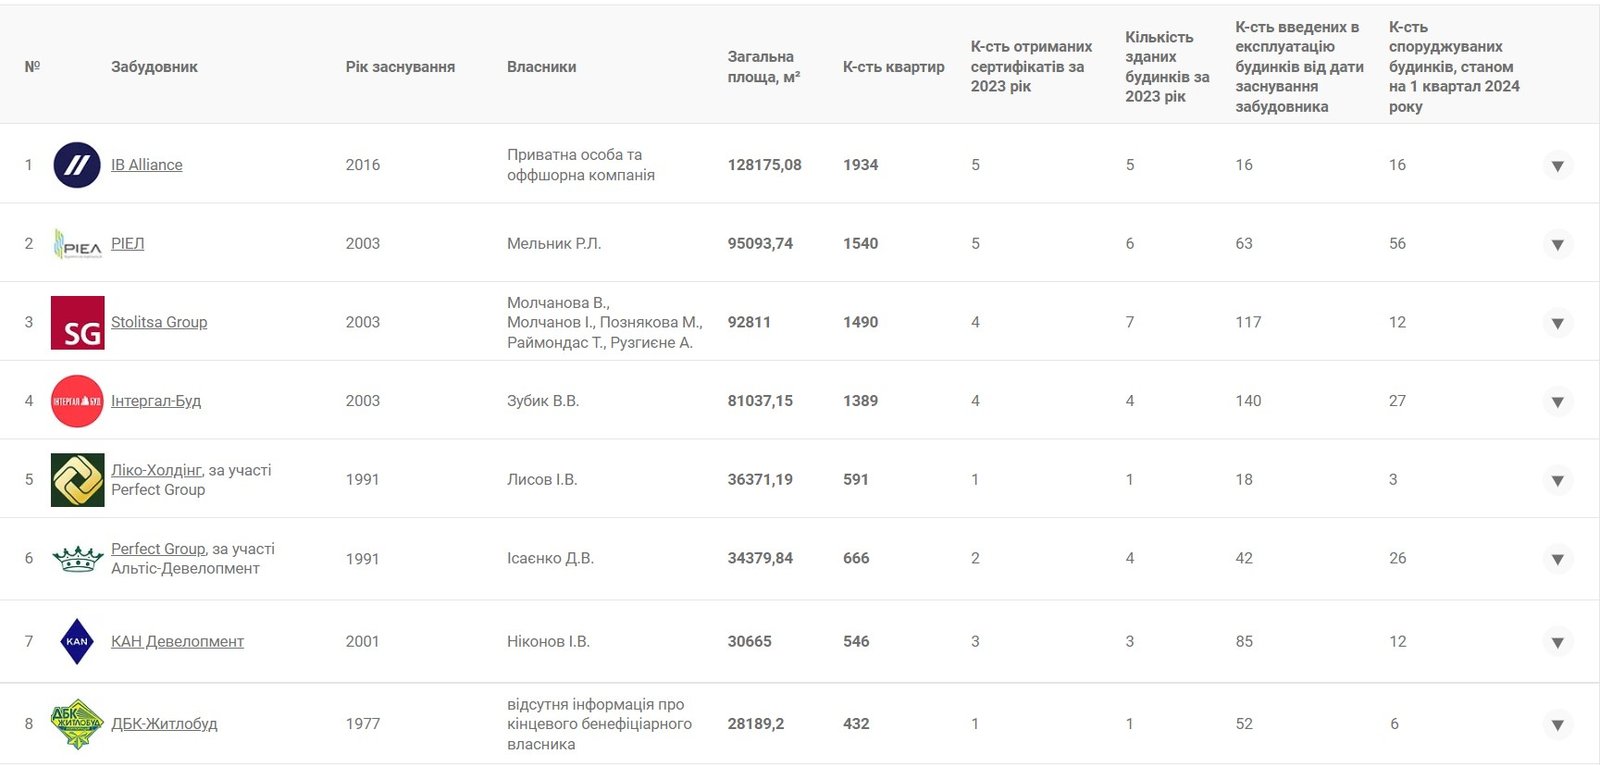The height and width of the screenshot is (765, 1600).
Task: Expand the Інтергал-Буд row arrow
Action: [1557, 402]
